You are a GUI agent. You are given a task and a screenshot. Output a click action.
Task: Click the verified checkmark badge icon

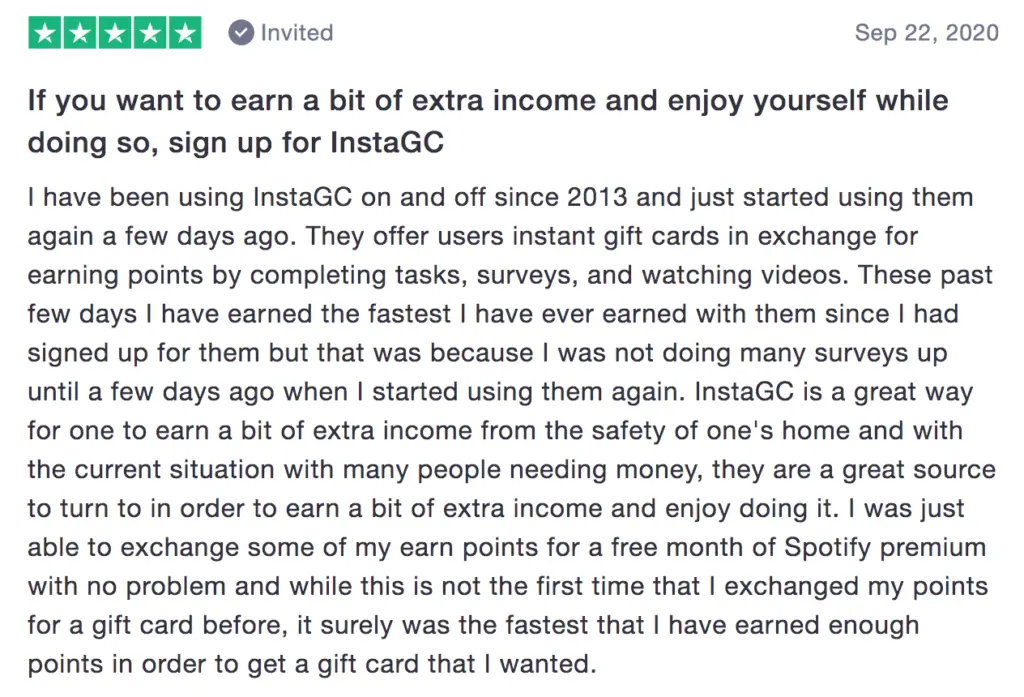(x=241, y=33)
